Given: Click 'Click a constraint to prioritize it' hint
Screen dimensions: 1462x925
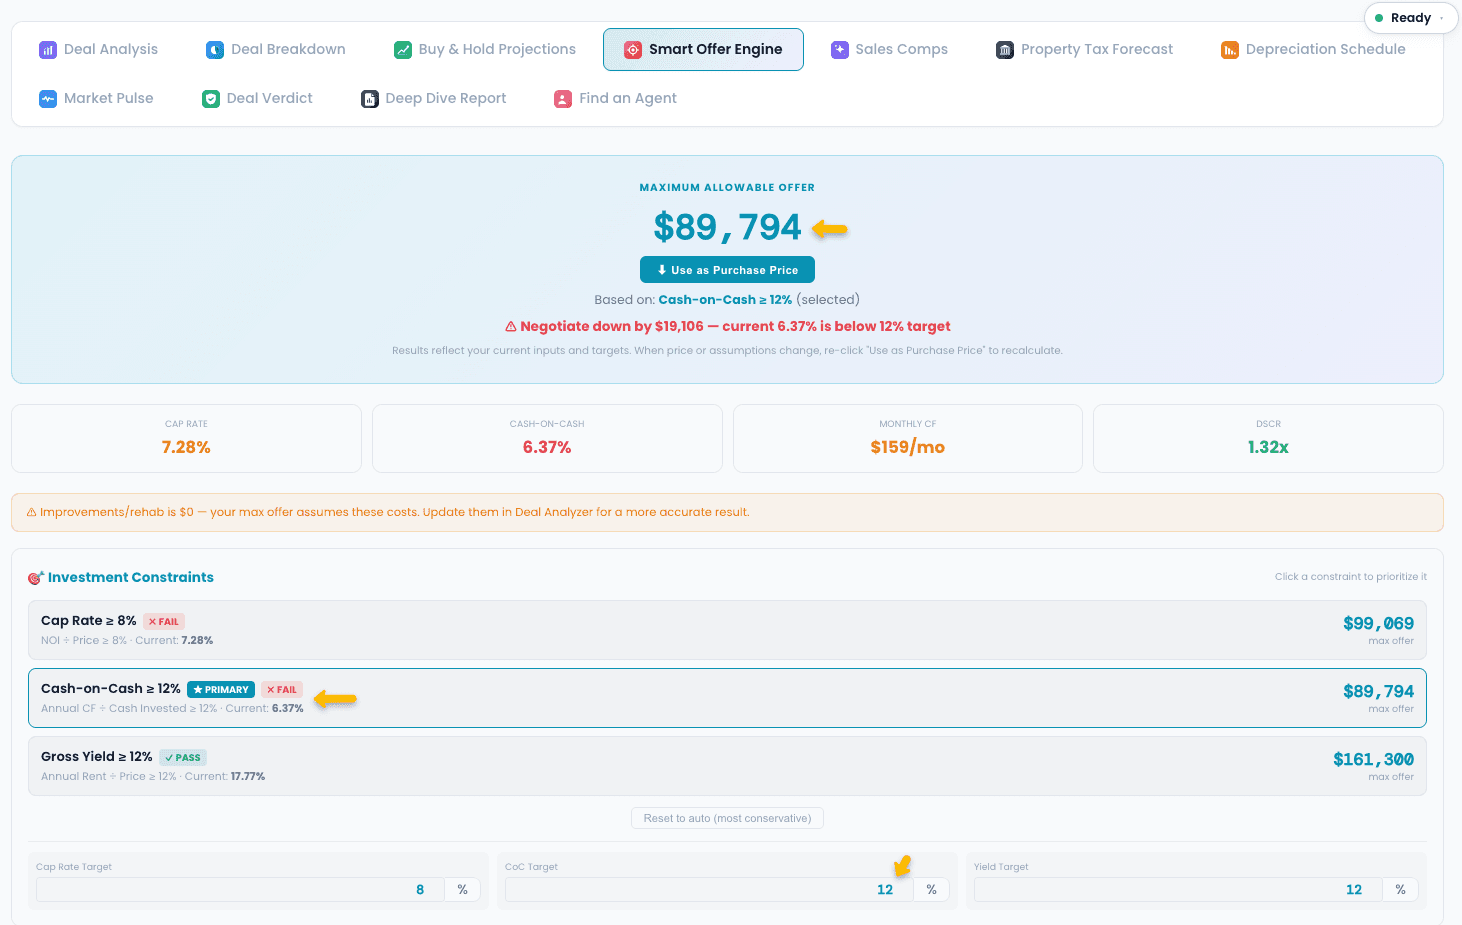Looking at the screenshot, I should 1350,577.
